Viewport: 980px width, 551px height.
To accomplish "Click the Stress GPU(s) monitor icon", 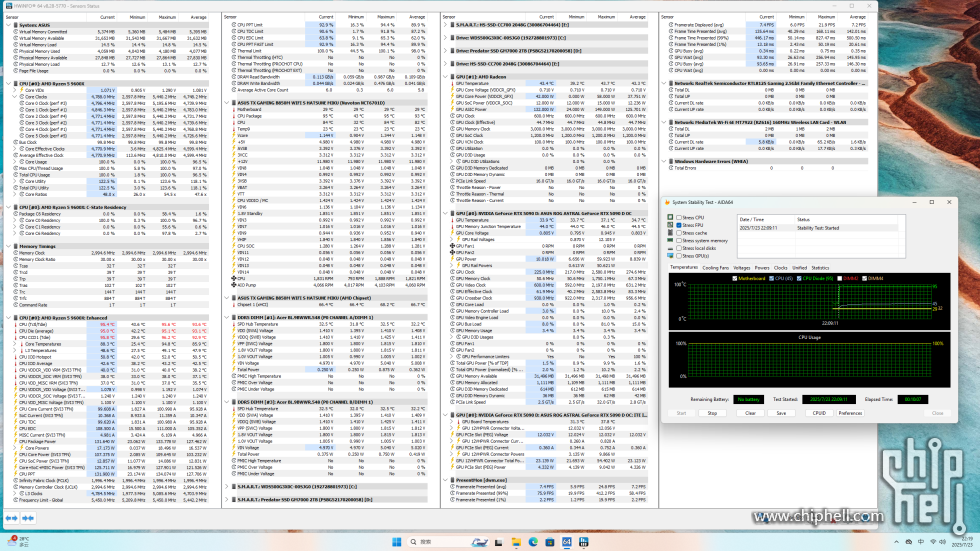I will point(671,256).
